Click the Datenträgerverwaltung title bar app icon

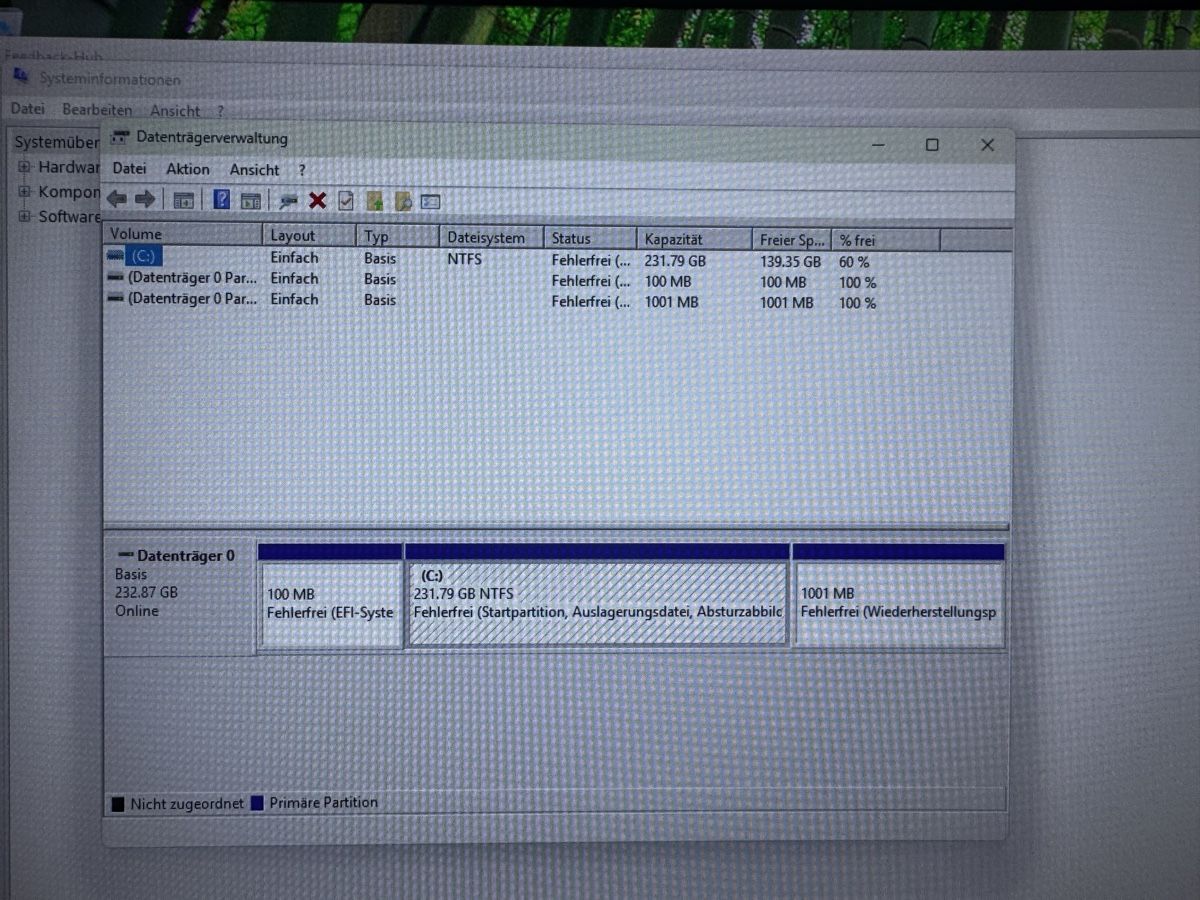(120, 138)
